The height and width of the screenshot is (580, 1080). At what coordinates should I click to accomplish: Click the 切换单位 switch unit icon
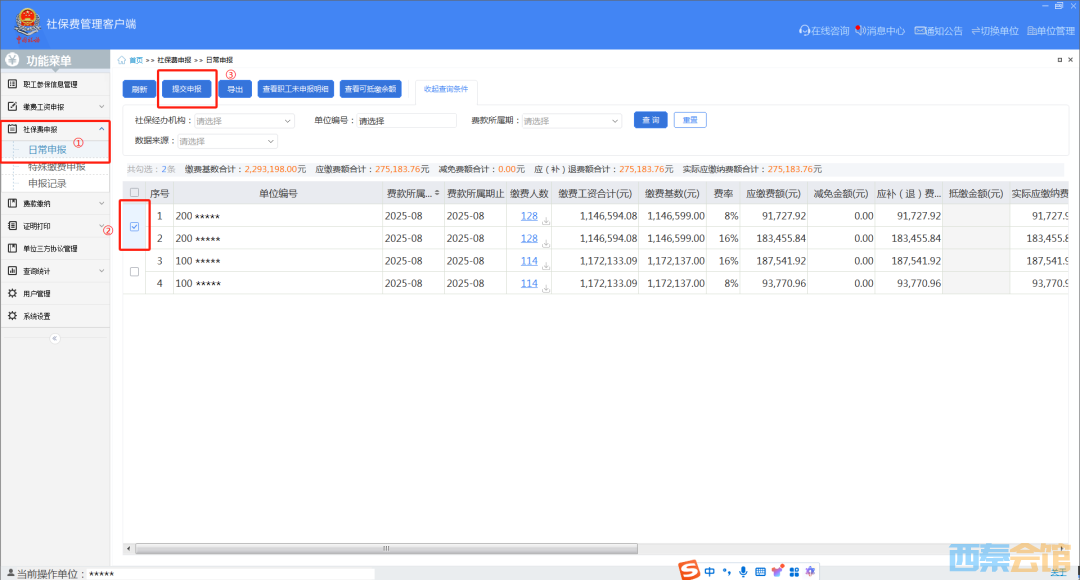coord(976,31)
